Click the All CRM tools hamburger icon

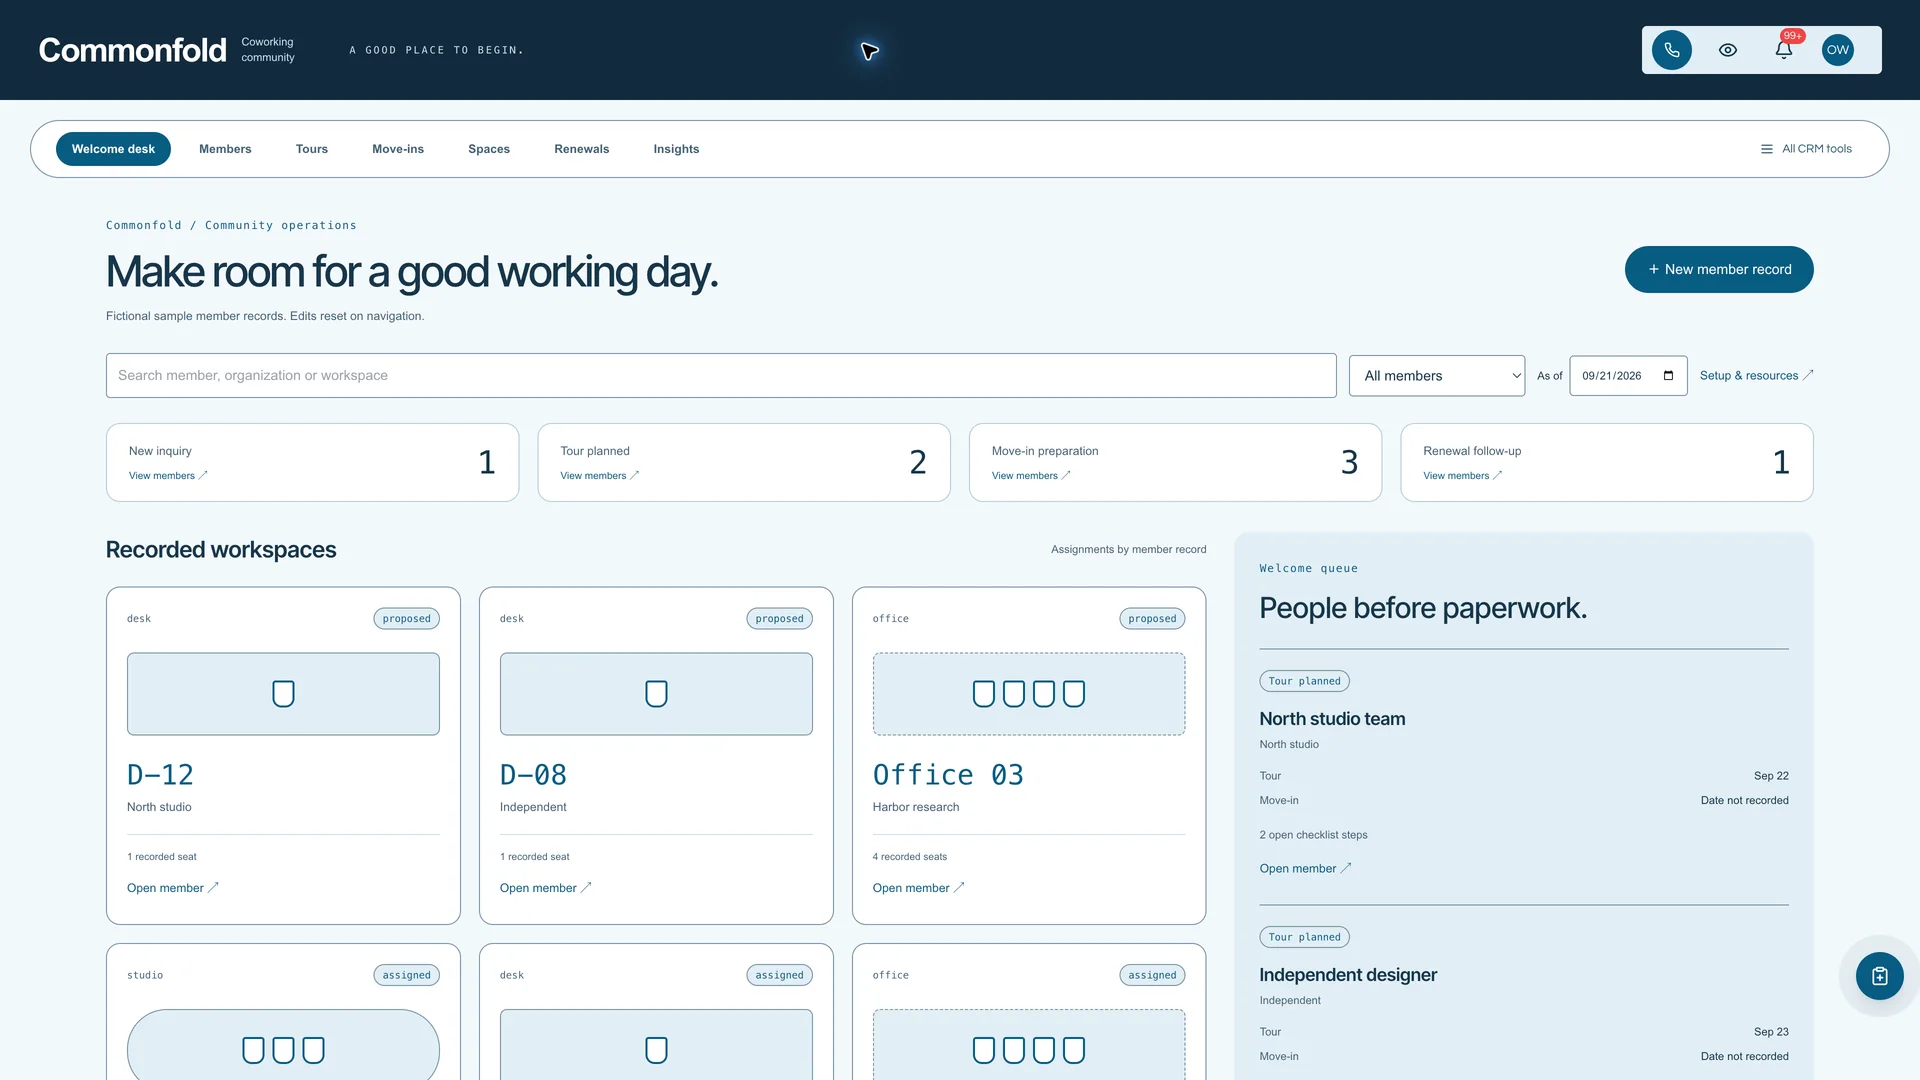[x=1766, y=149]
